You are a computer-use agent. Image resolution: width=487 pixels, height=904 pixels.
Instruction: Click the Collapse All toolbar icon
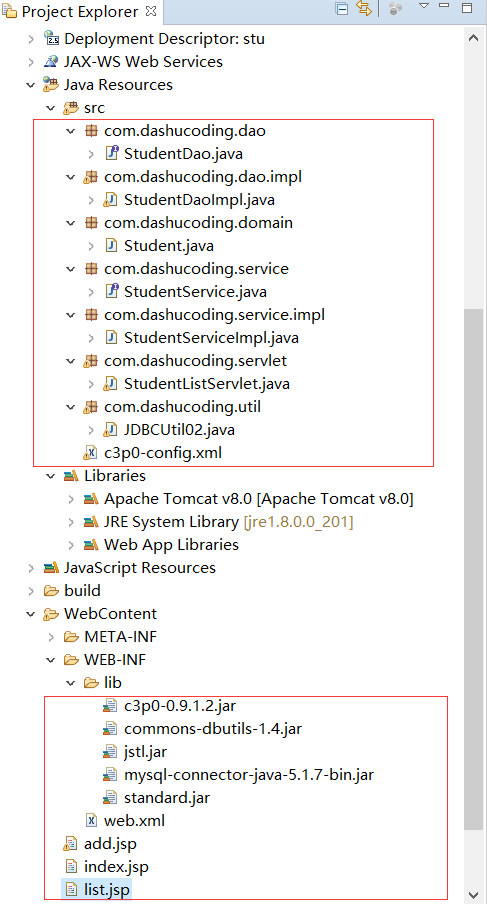pos(342,9)
